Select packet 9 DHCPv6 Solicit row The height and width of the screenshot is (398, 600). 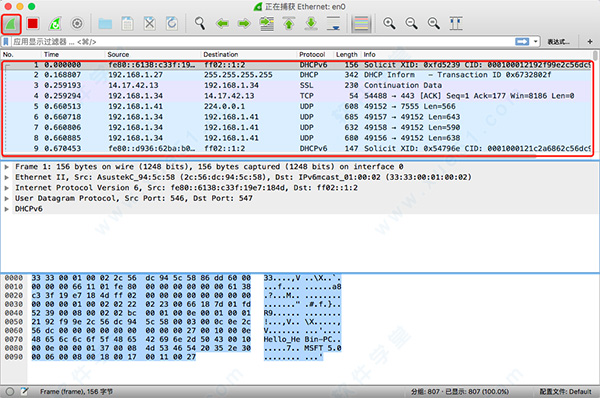pyautogui.click(x=297, y=148)
